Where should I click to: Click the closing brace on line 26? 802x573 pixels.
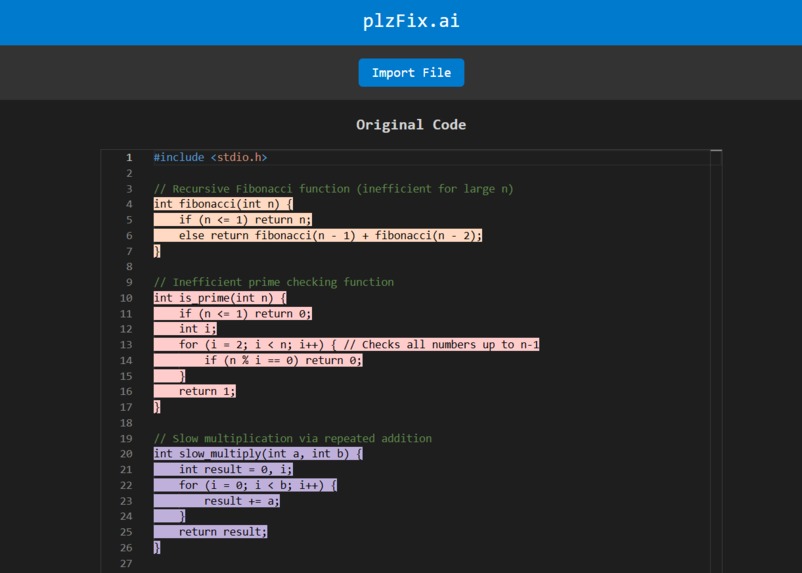157,547
